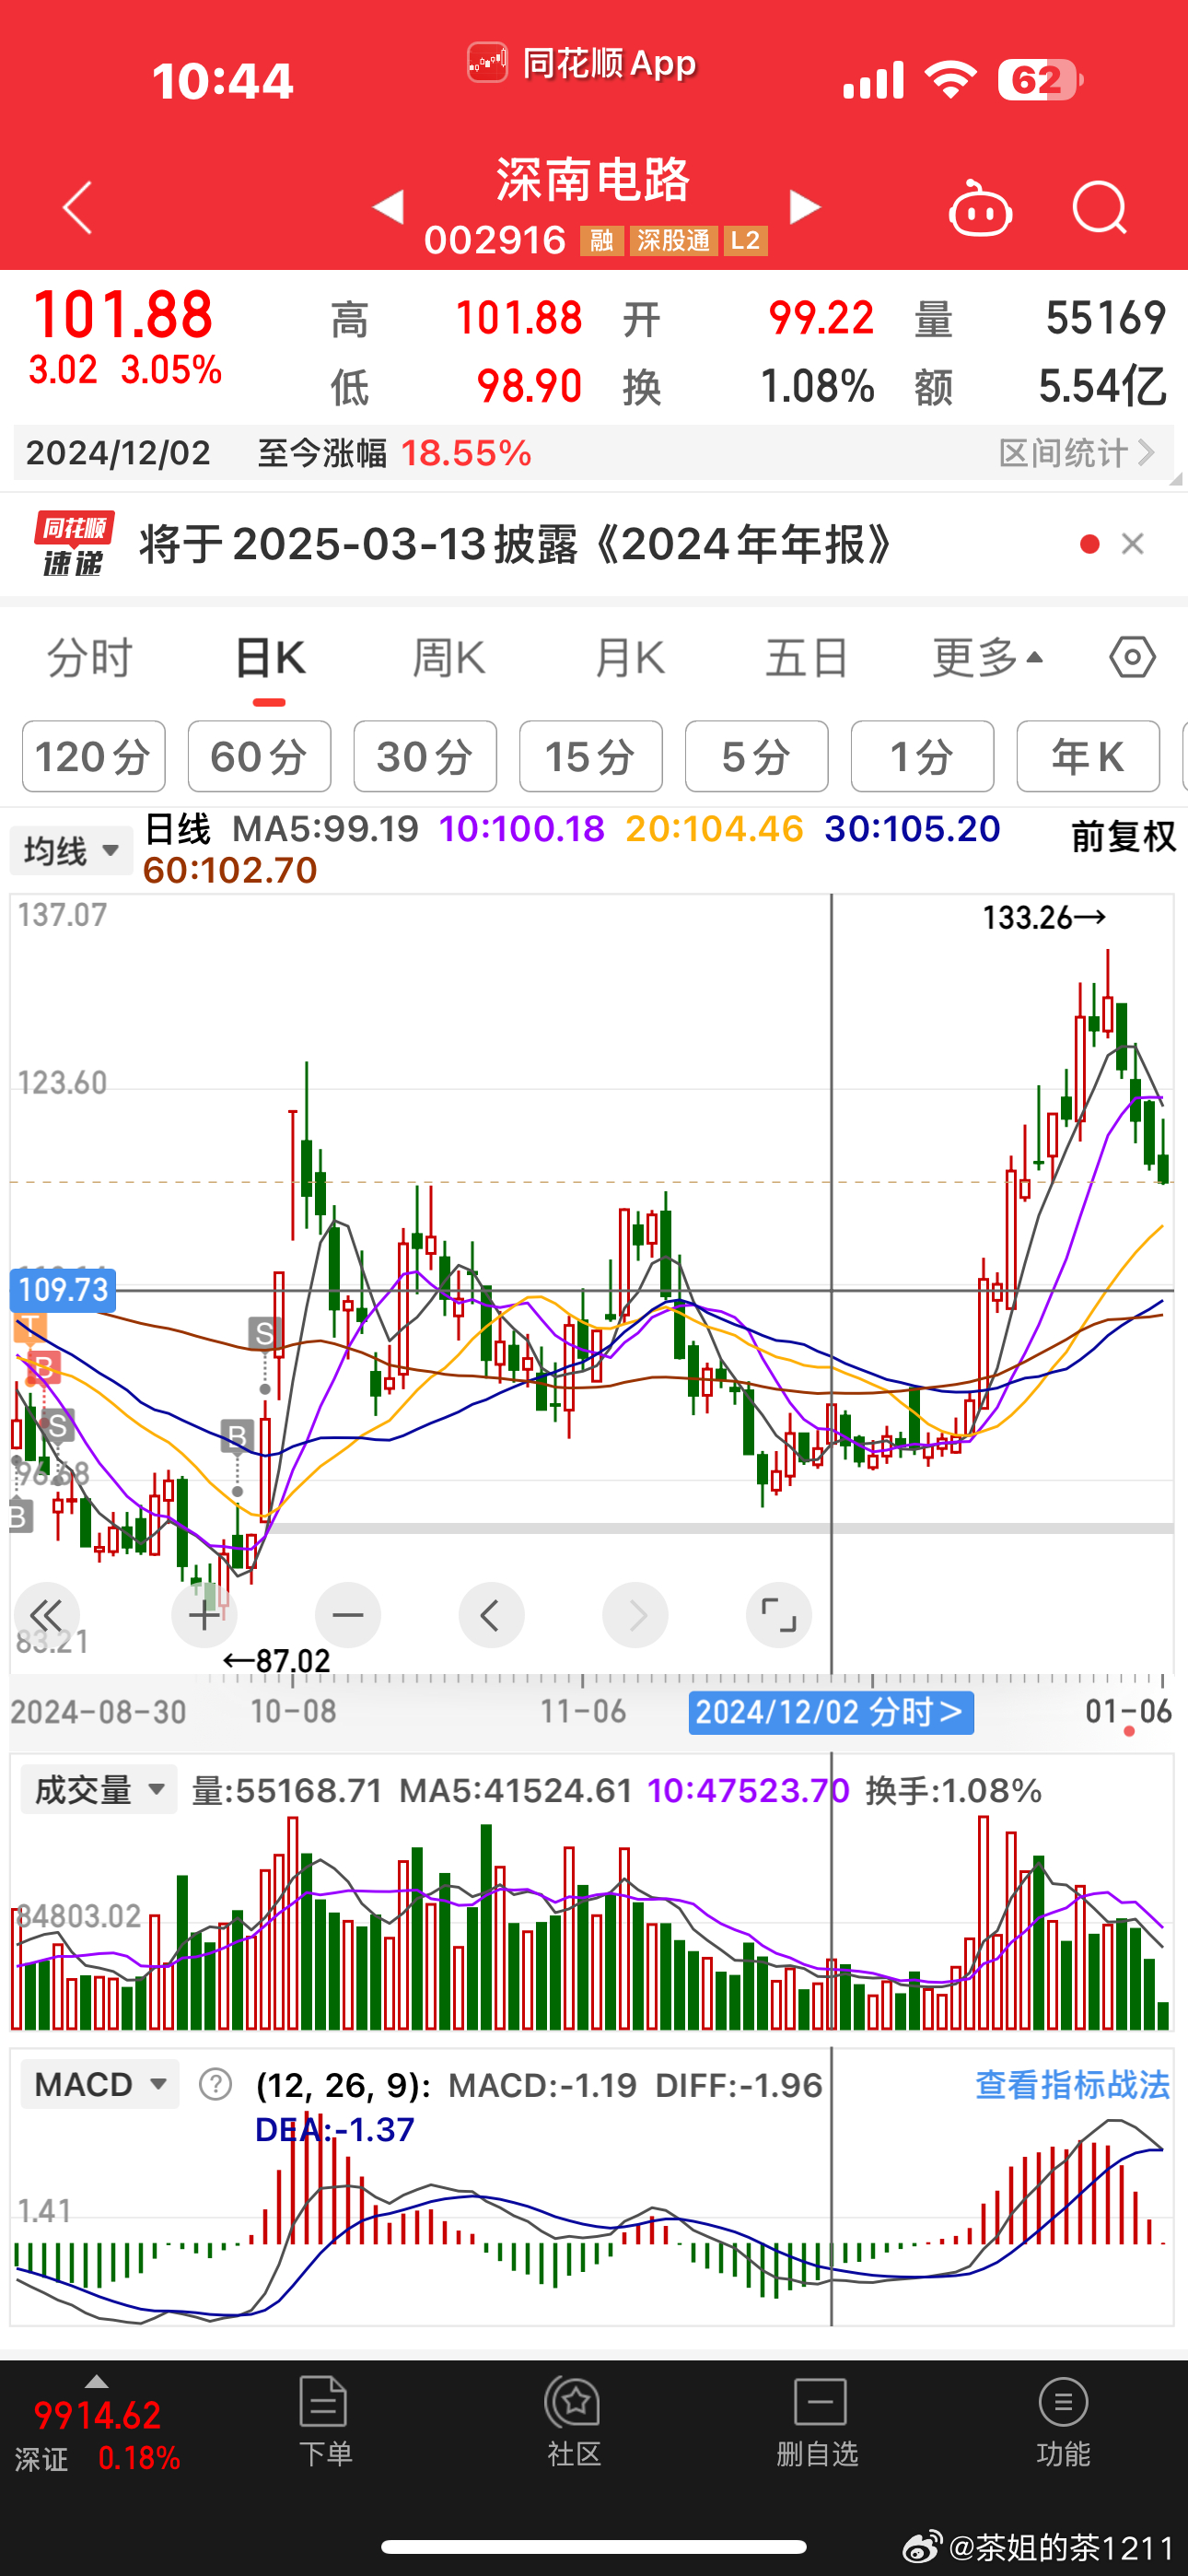Viewport: 1188px width, 2576px height.
Task: Toggle 前复权 price adjustment setting
Action: coord(1122,836)
